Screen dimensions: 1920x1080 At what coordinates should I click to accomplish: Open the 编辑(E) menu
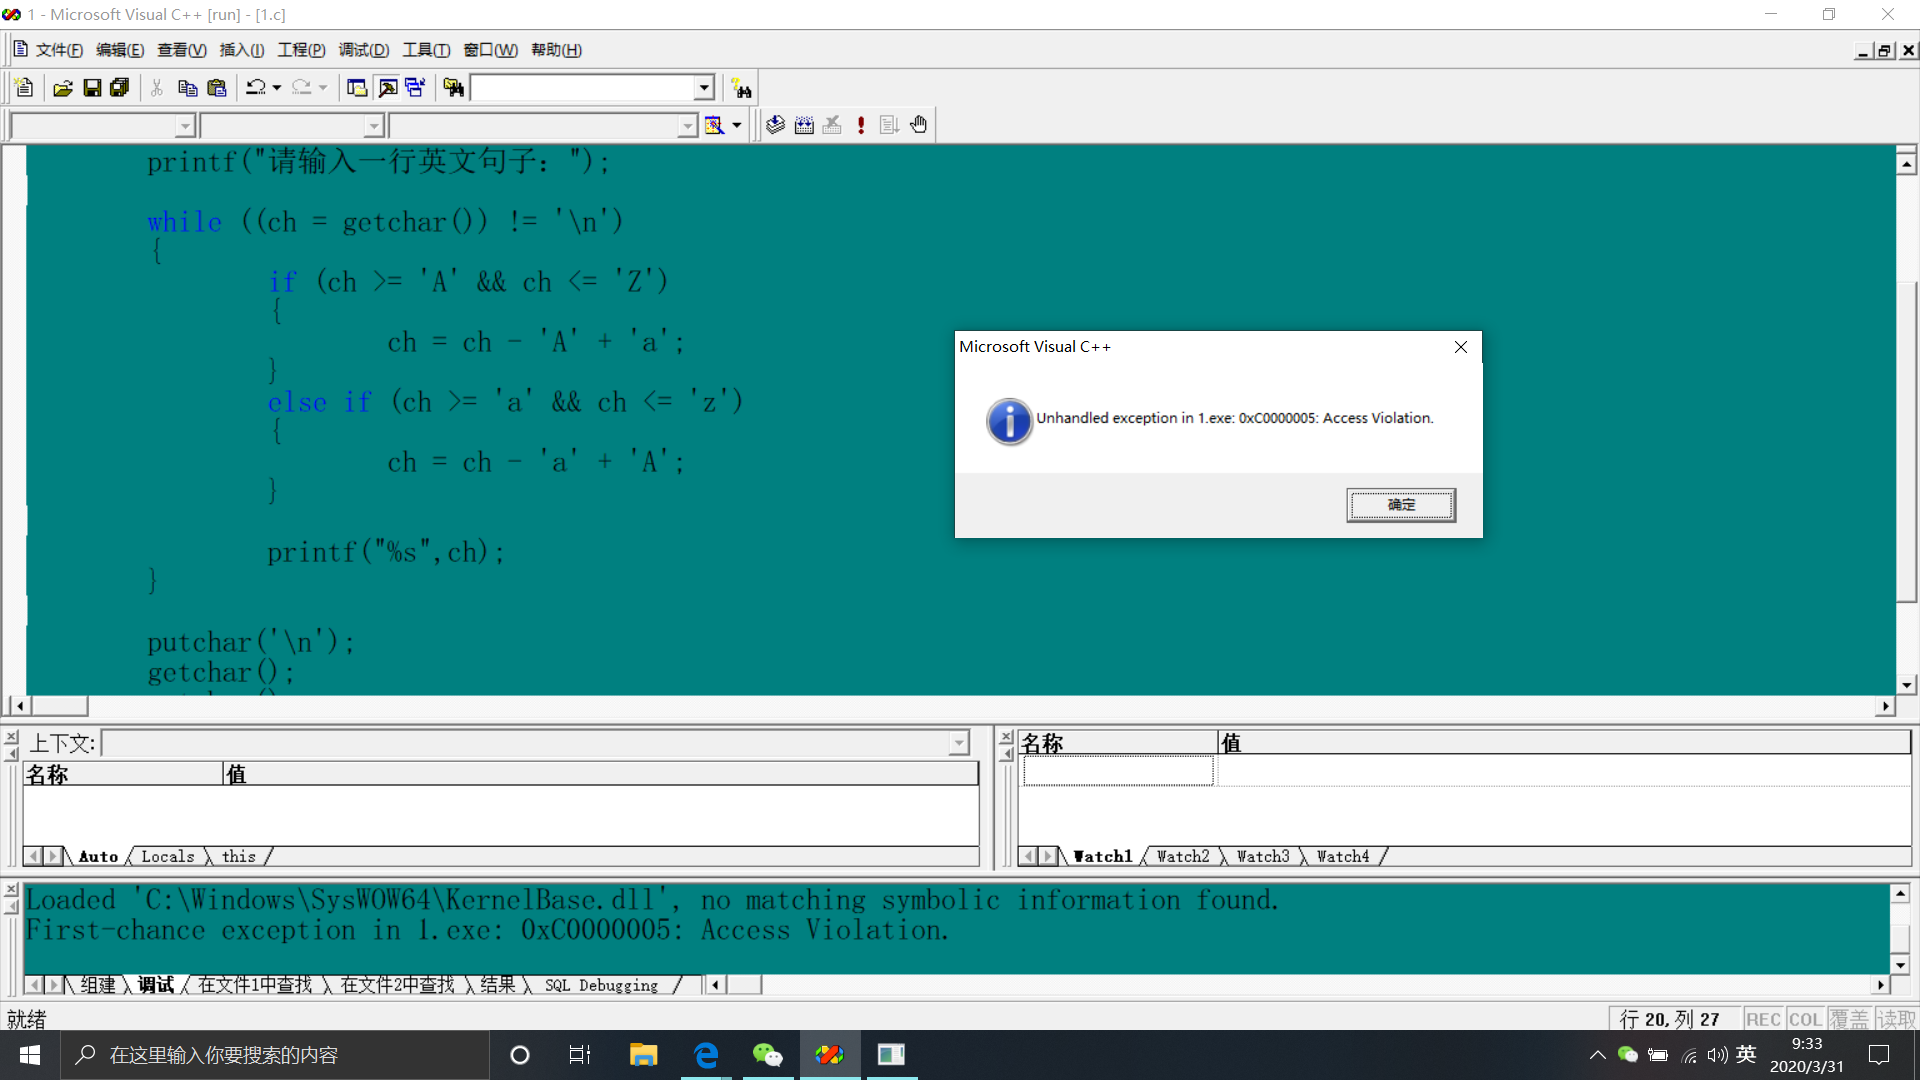pos(120,50)
